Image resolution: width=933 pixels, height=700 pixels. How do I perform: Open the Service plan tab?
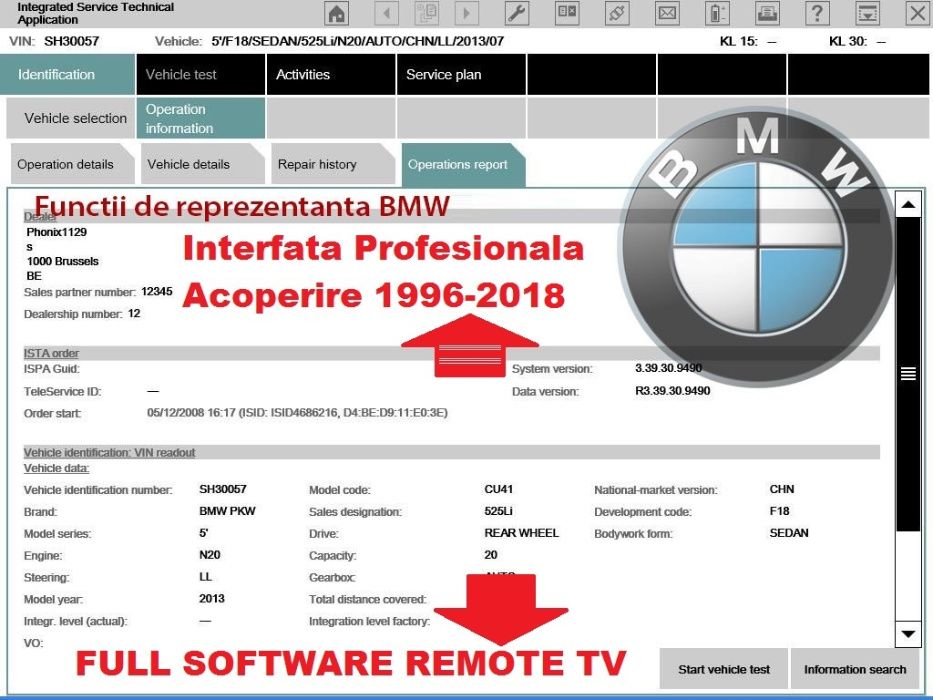tap(461, 74)
